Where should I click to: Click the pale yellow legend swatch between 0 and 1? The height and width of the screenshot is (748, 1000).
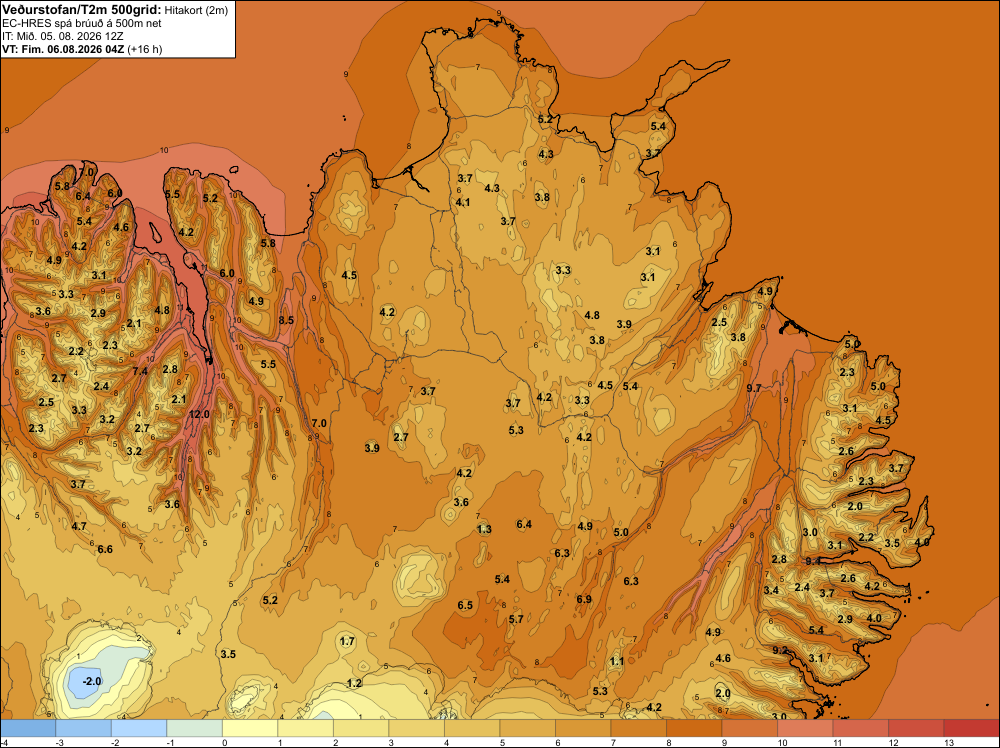click(250, 728)
